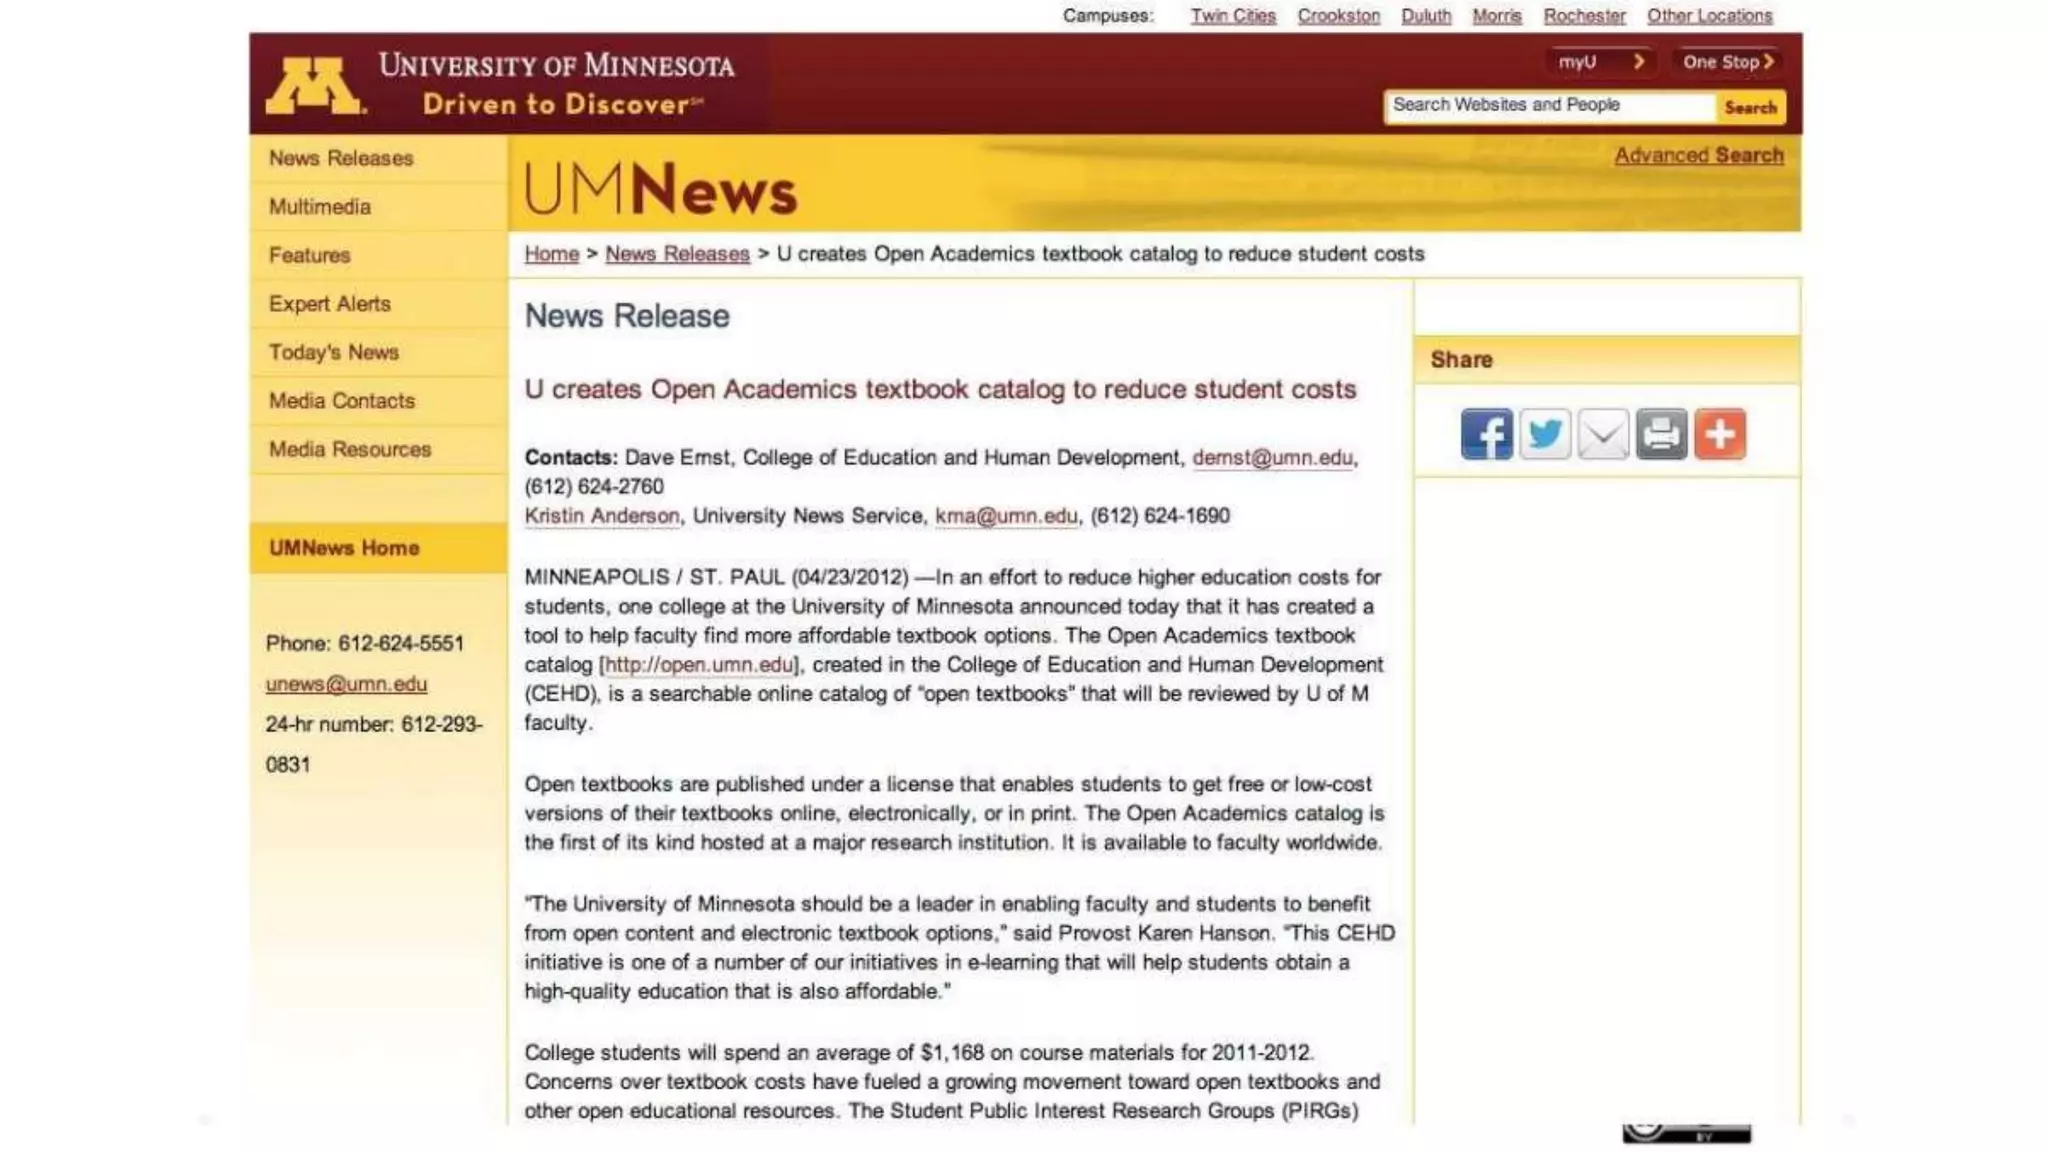Open more sharing options plus icon
Screen dimensions: 2048x1152
coord(1720,434)
